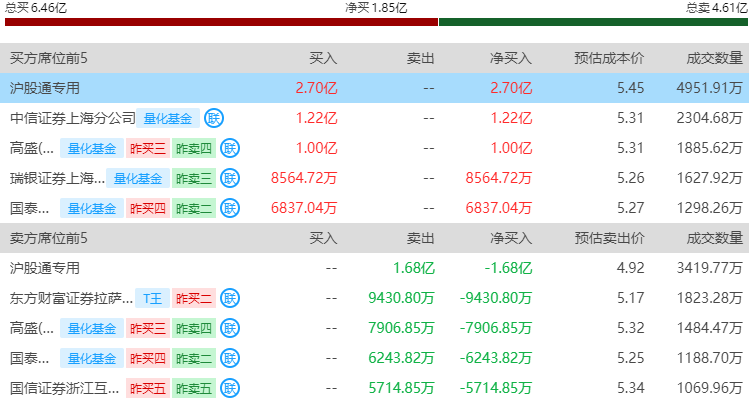Click 联 icon in buyer 国泰 row
The height and width of the screenshot is (398, 751).
tap(230, 208)
